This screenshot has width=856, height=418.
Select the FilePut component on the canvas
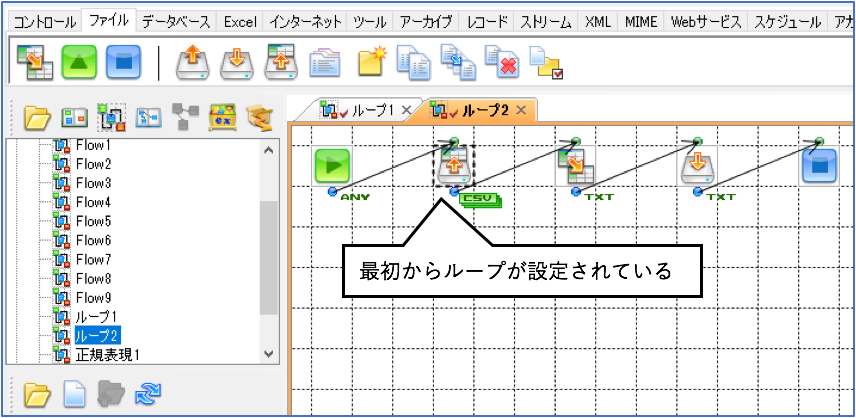[x=698, y=166]
